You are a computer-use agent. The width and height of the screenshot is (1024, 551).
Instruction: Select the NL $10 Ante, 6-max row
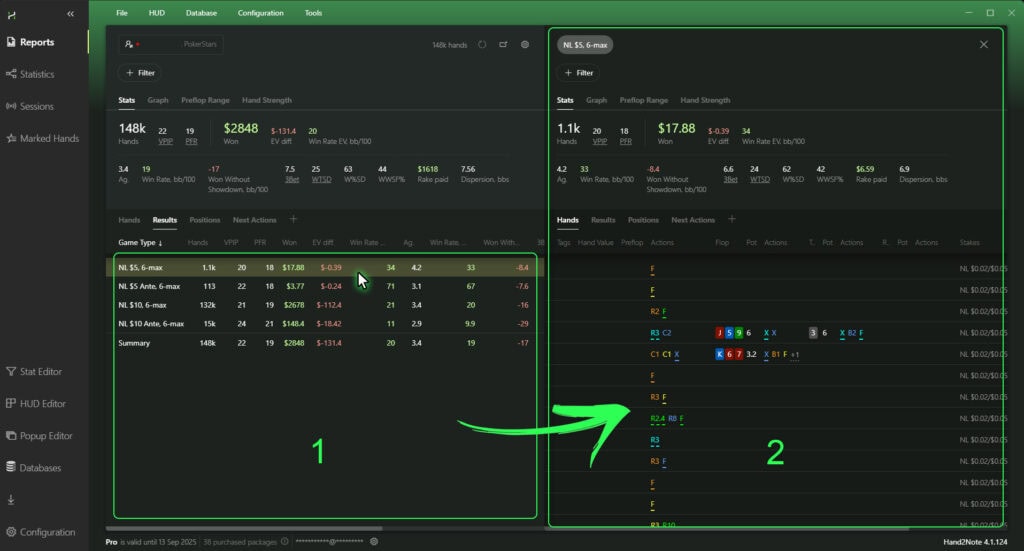[151, 324]
